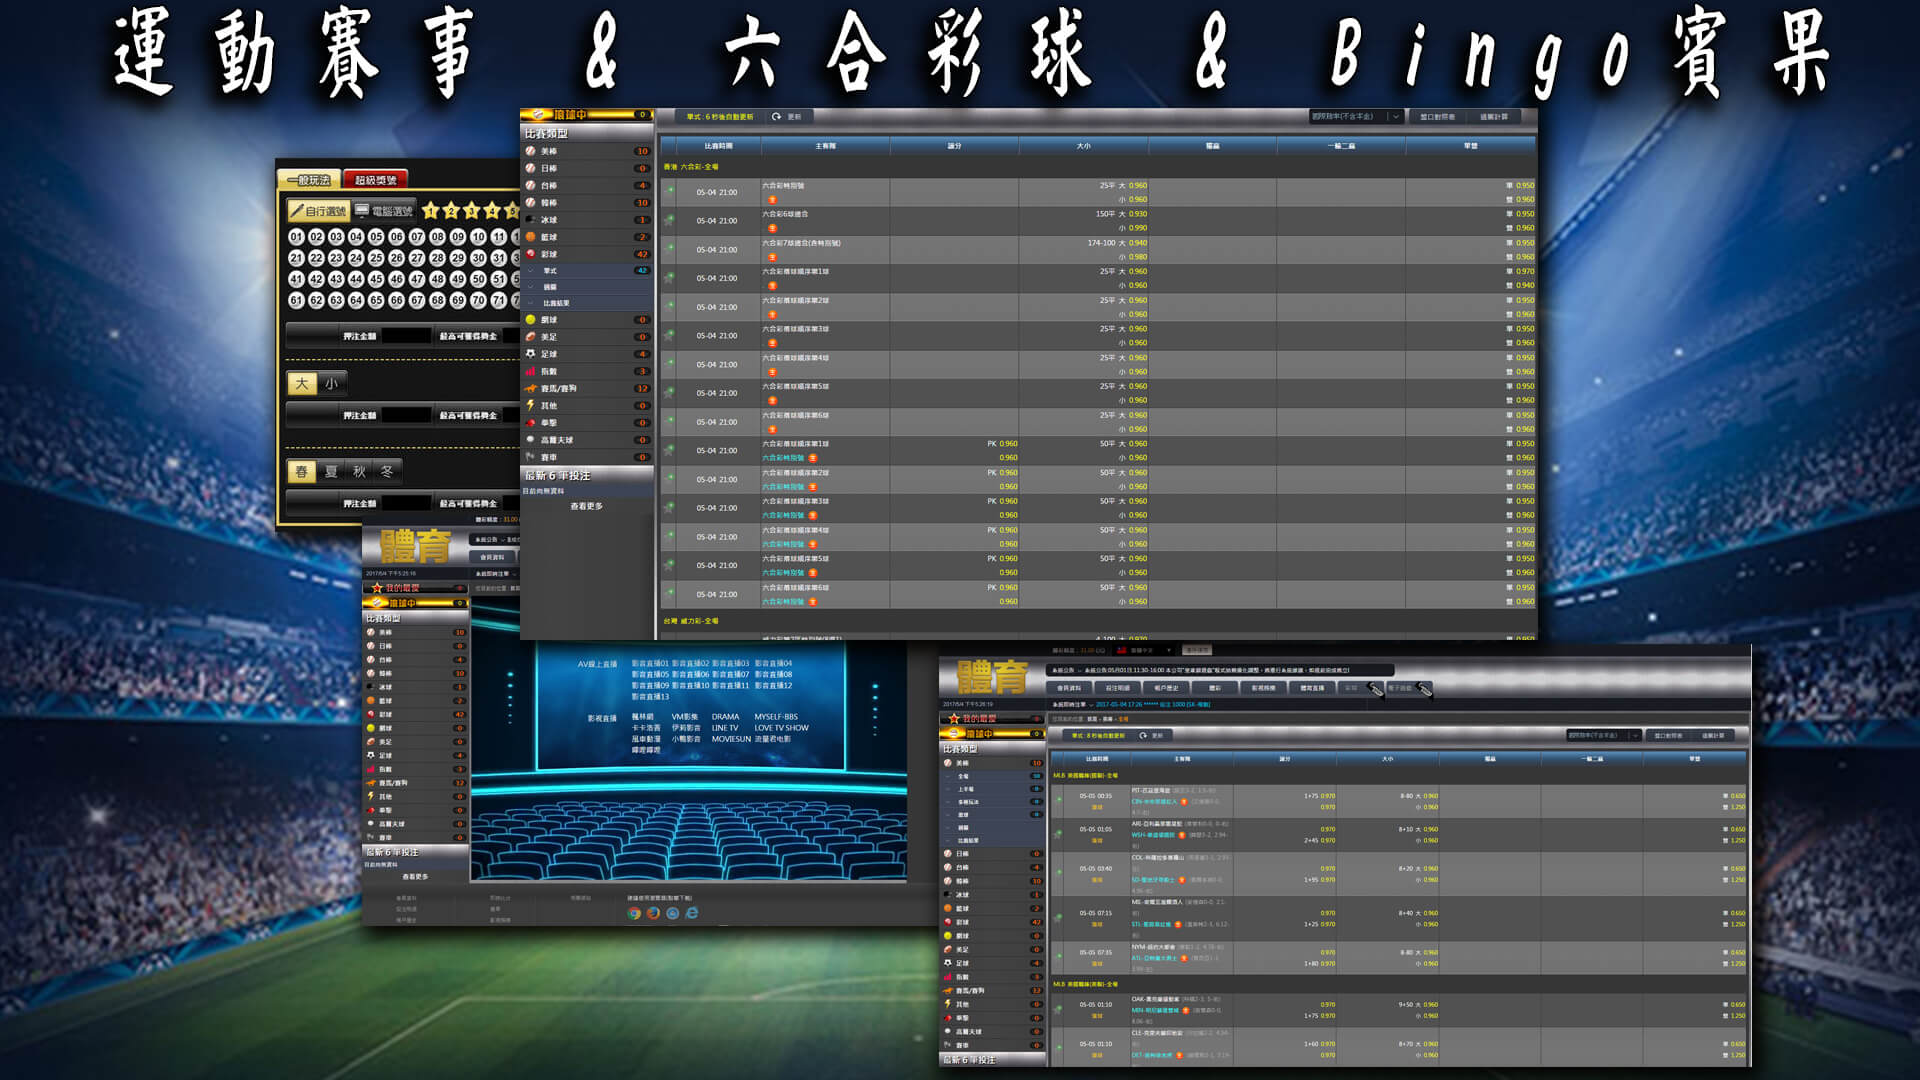Collapse the 彩球 category in sidebar
1920x1080 pixels.
tap(549, 254)
